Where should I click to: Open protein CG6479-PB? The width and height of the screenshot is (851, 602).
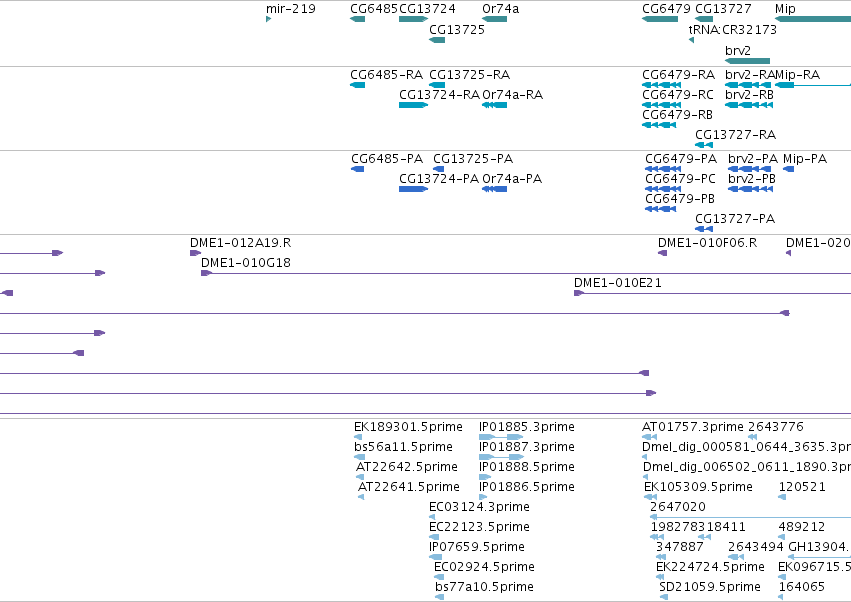pyautogui.click(x=680, y=199)
